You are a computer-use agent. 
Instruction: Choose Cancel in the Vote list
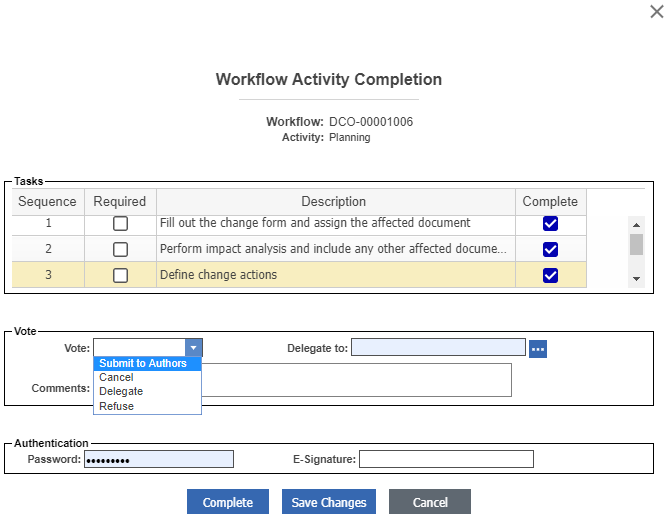(x=147, y=377)
